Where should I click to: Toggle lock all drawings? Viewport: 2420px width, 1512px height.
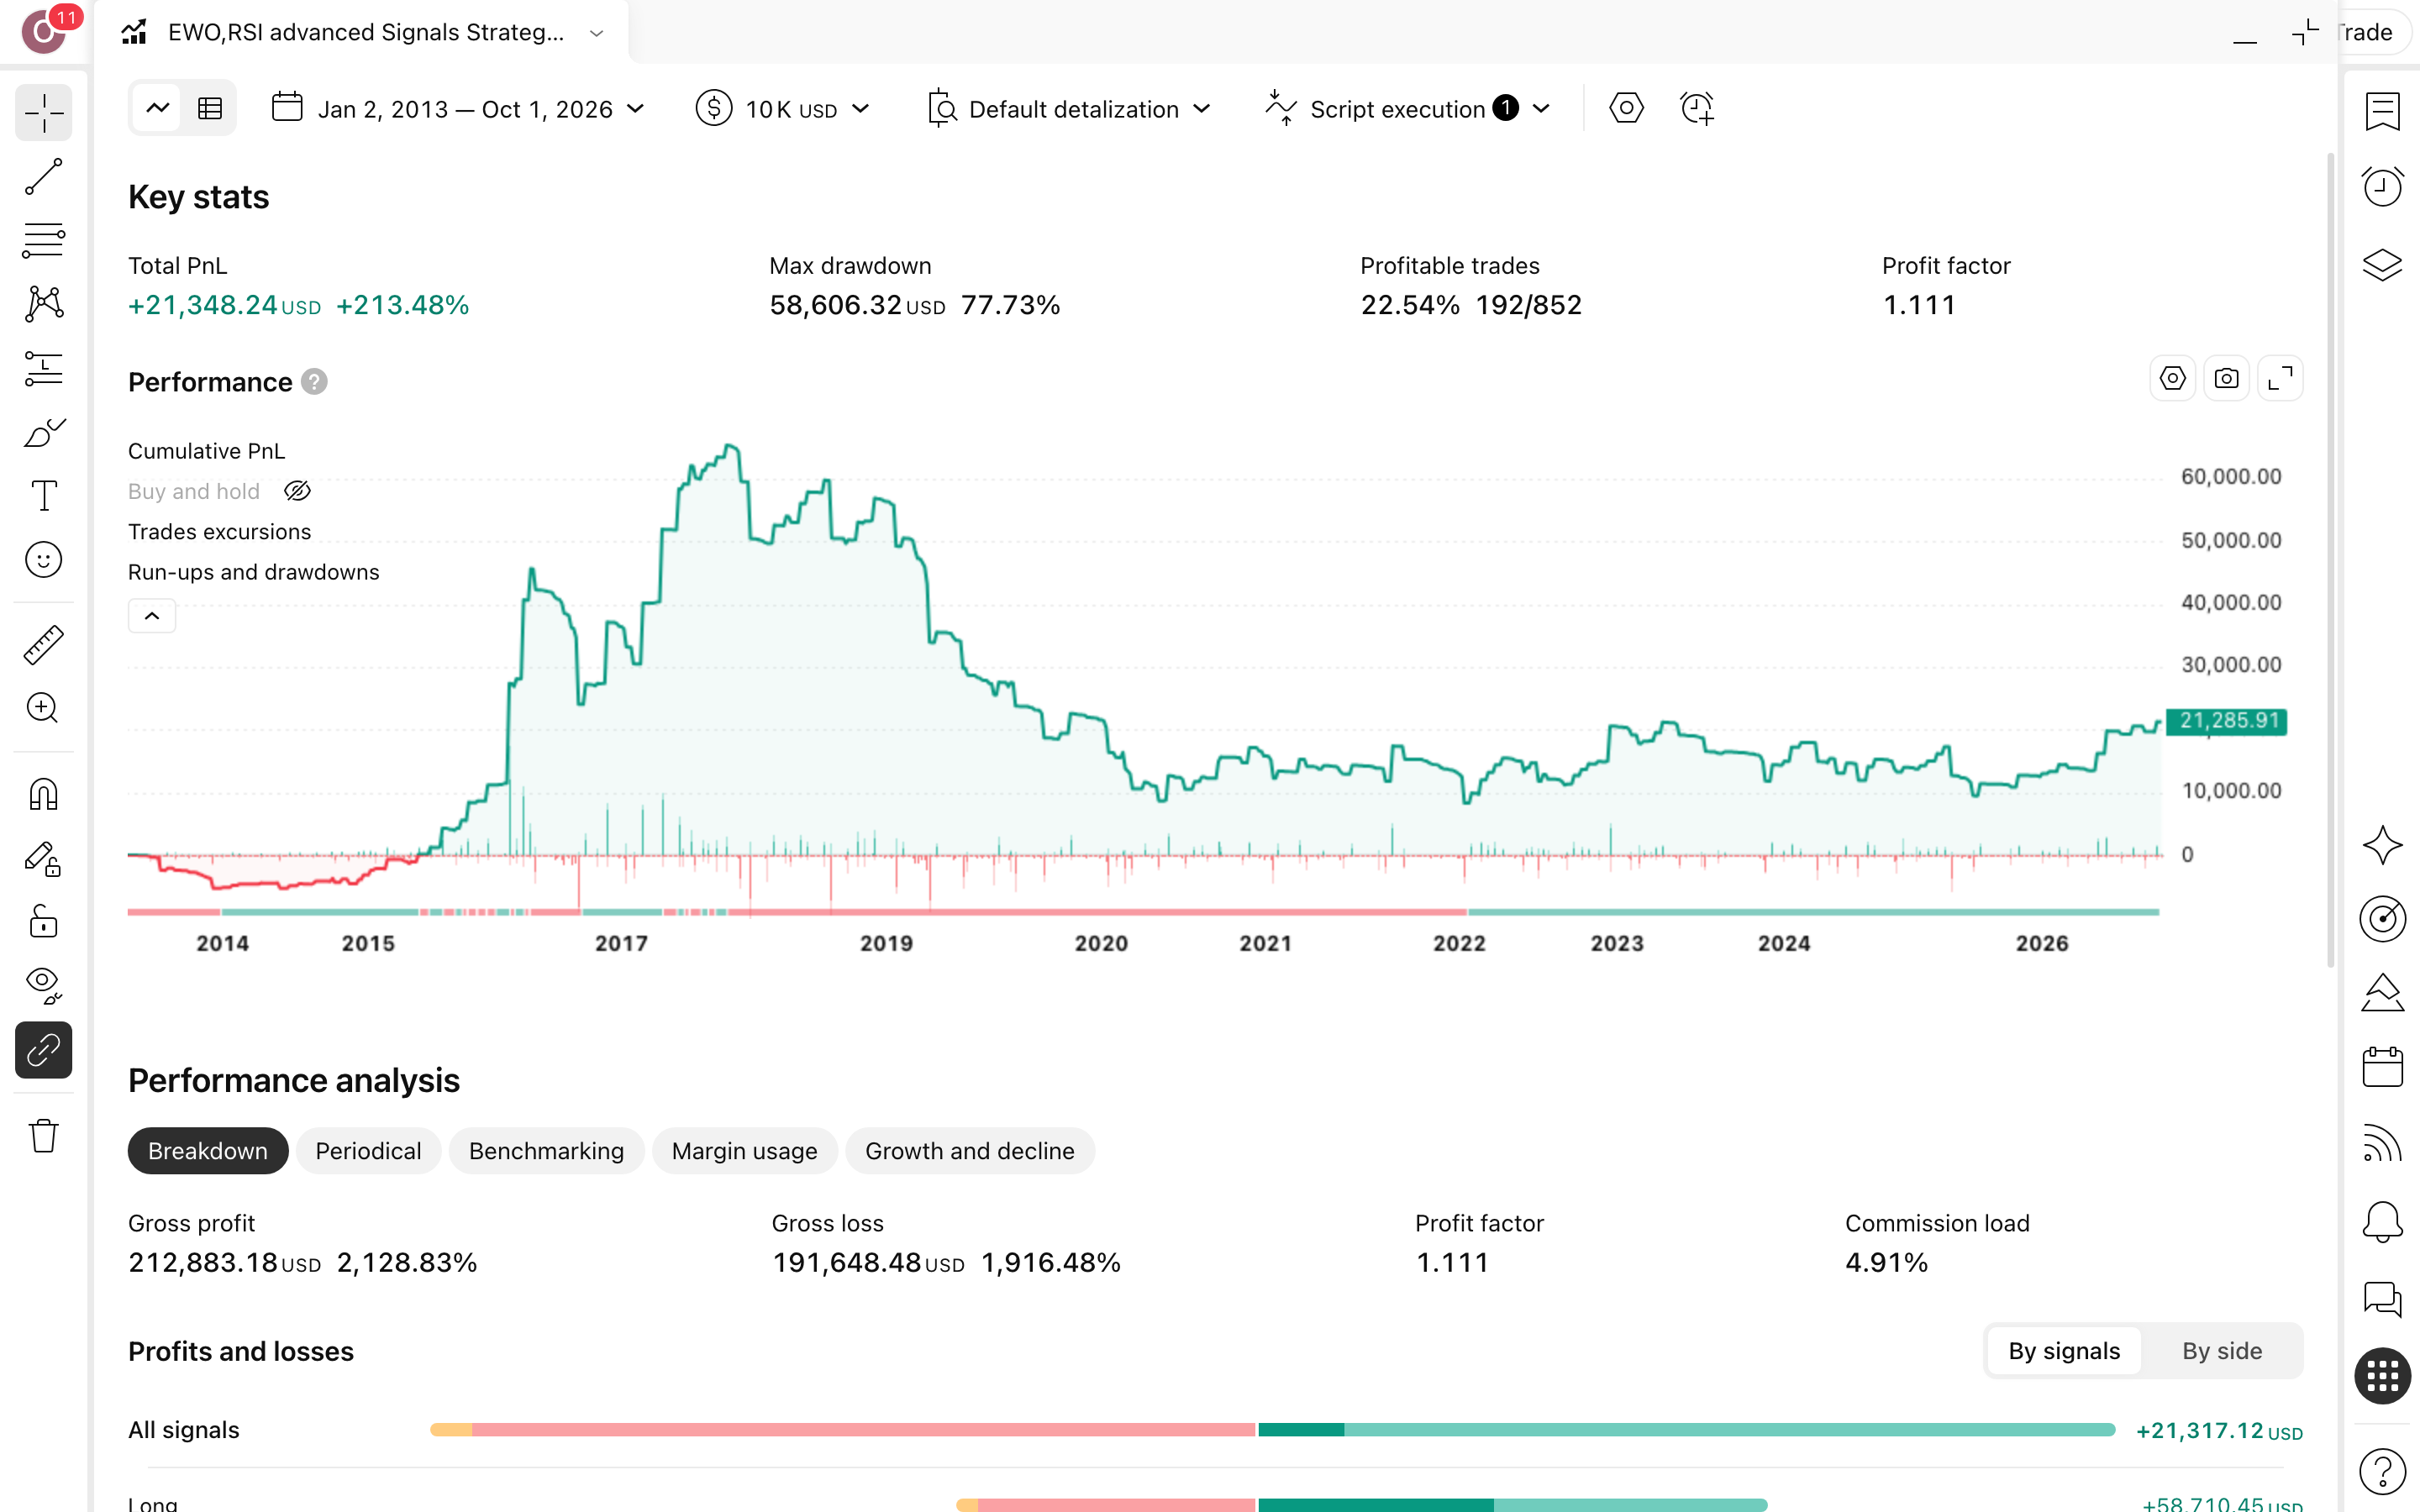(44, 922)
